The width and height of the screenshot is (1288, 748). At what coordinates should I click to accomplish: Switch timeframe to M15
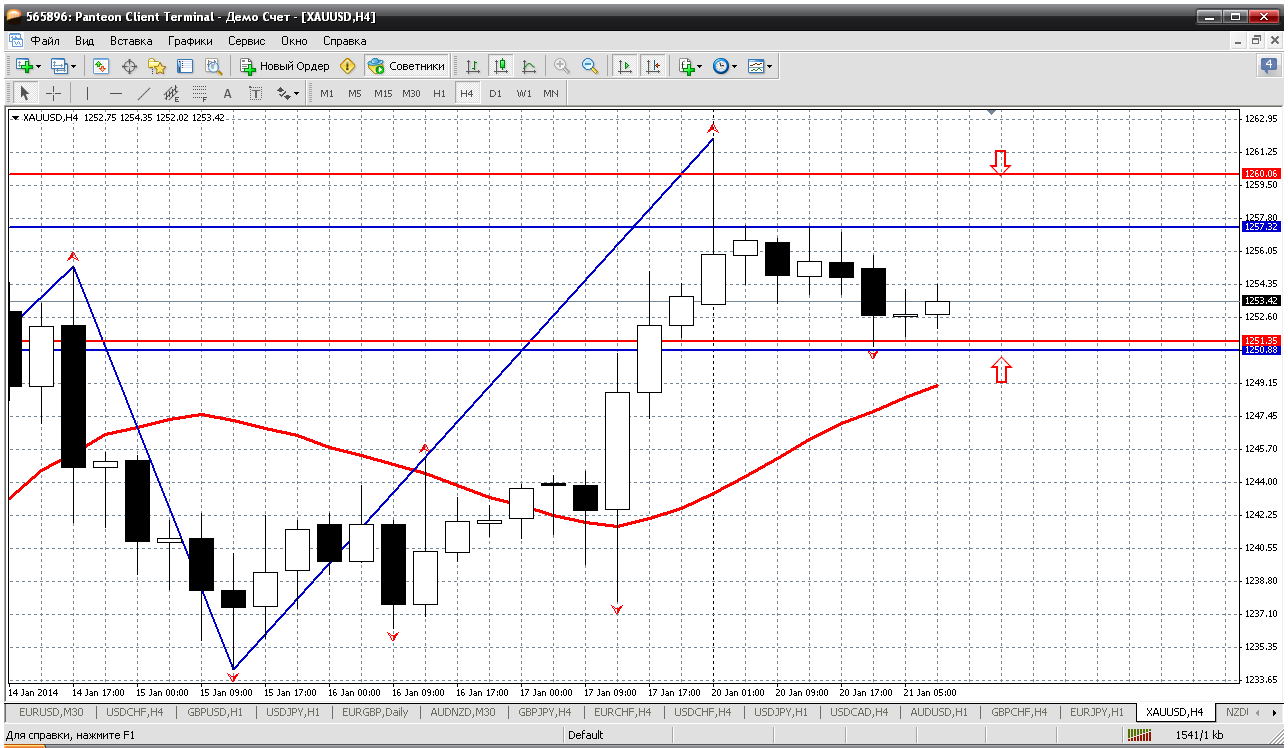383,93
